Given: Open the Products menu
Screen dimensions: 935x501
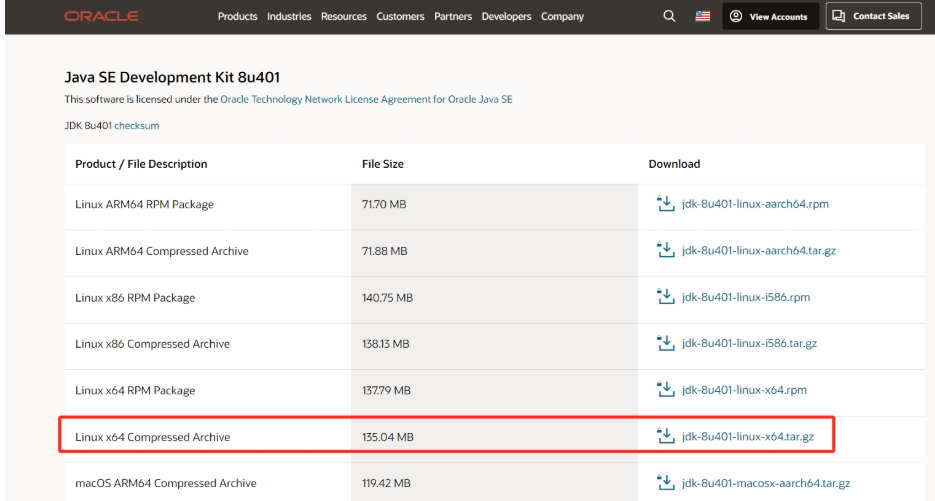Looking at the screenshot, I should tap(237, 17).
